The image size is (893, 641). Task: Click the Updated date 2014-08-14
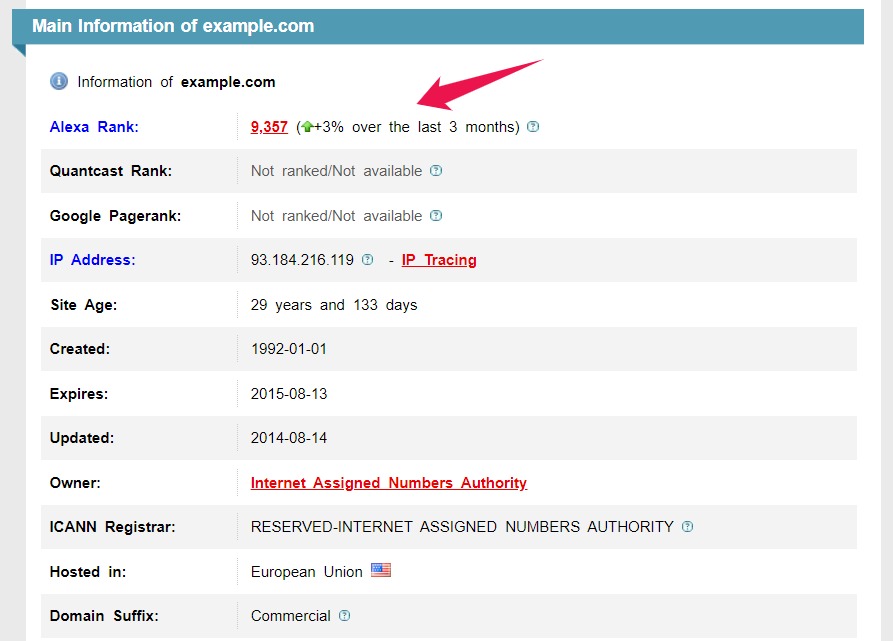pos(289,438)
